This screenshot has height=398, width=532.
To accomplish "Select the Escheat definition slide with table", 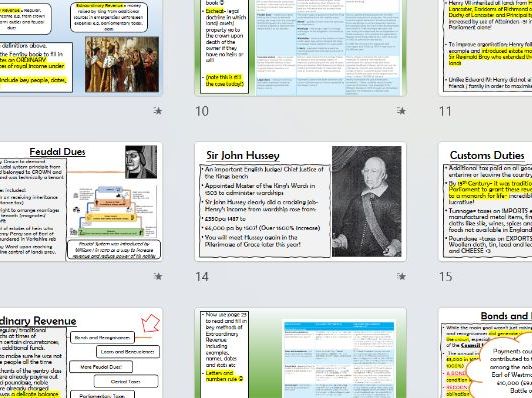I will coord(300,48).
